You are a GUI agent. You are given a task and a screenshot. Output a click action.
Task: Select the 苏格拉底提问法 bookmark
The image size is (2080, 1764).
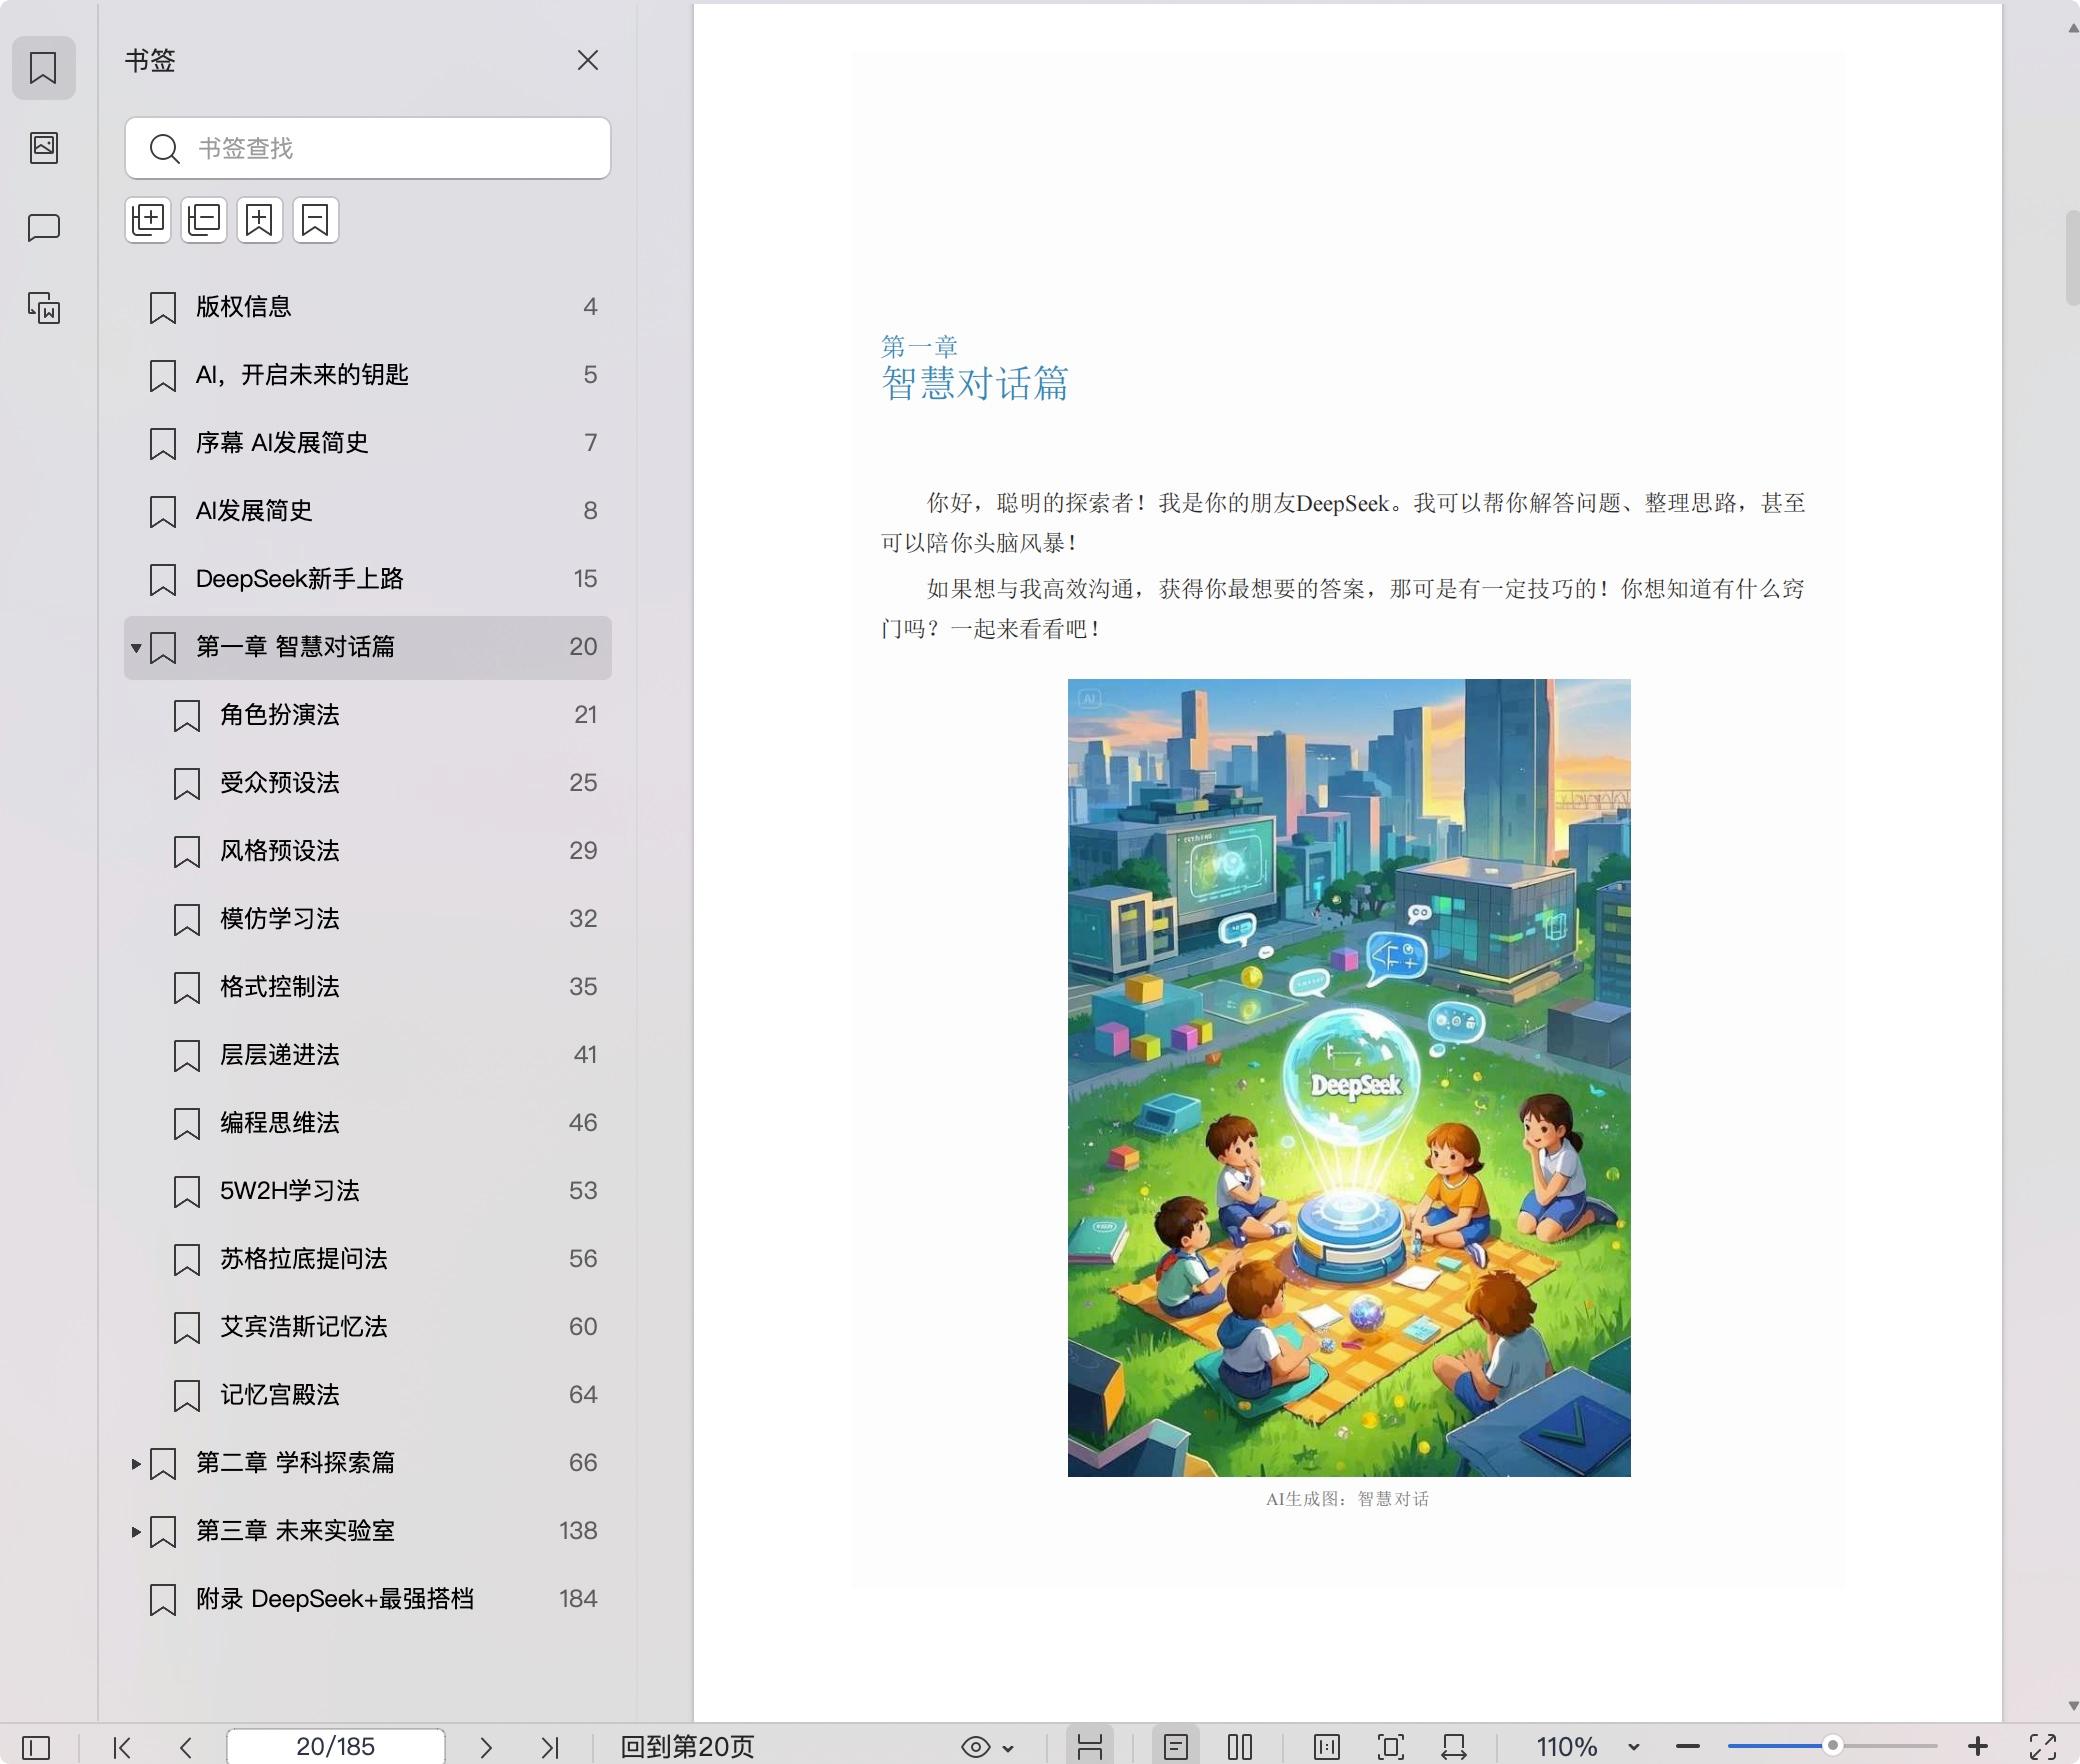pyautogui.click(x=304, y=1259)
